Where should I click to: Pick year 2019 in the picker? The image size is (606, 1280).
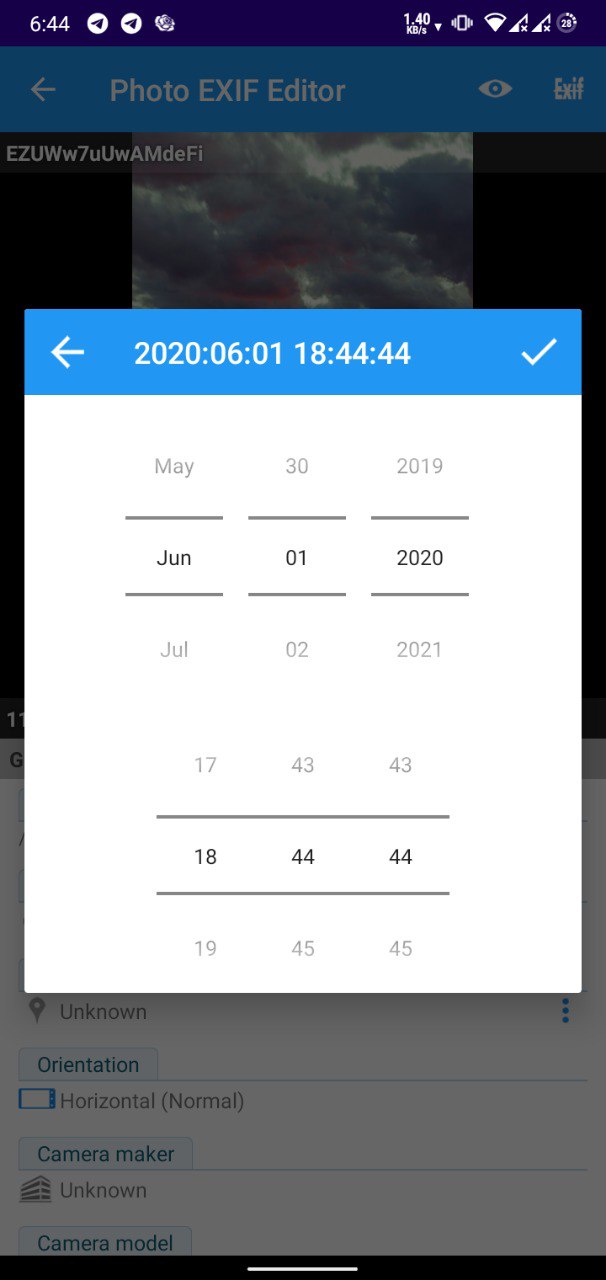(419, 466)
